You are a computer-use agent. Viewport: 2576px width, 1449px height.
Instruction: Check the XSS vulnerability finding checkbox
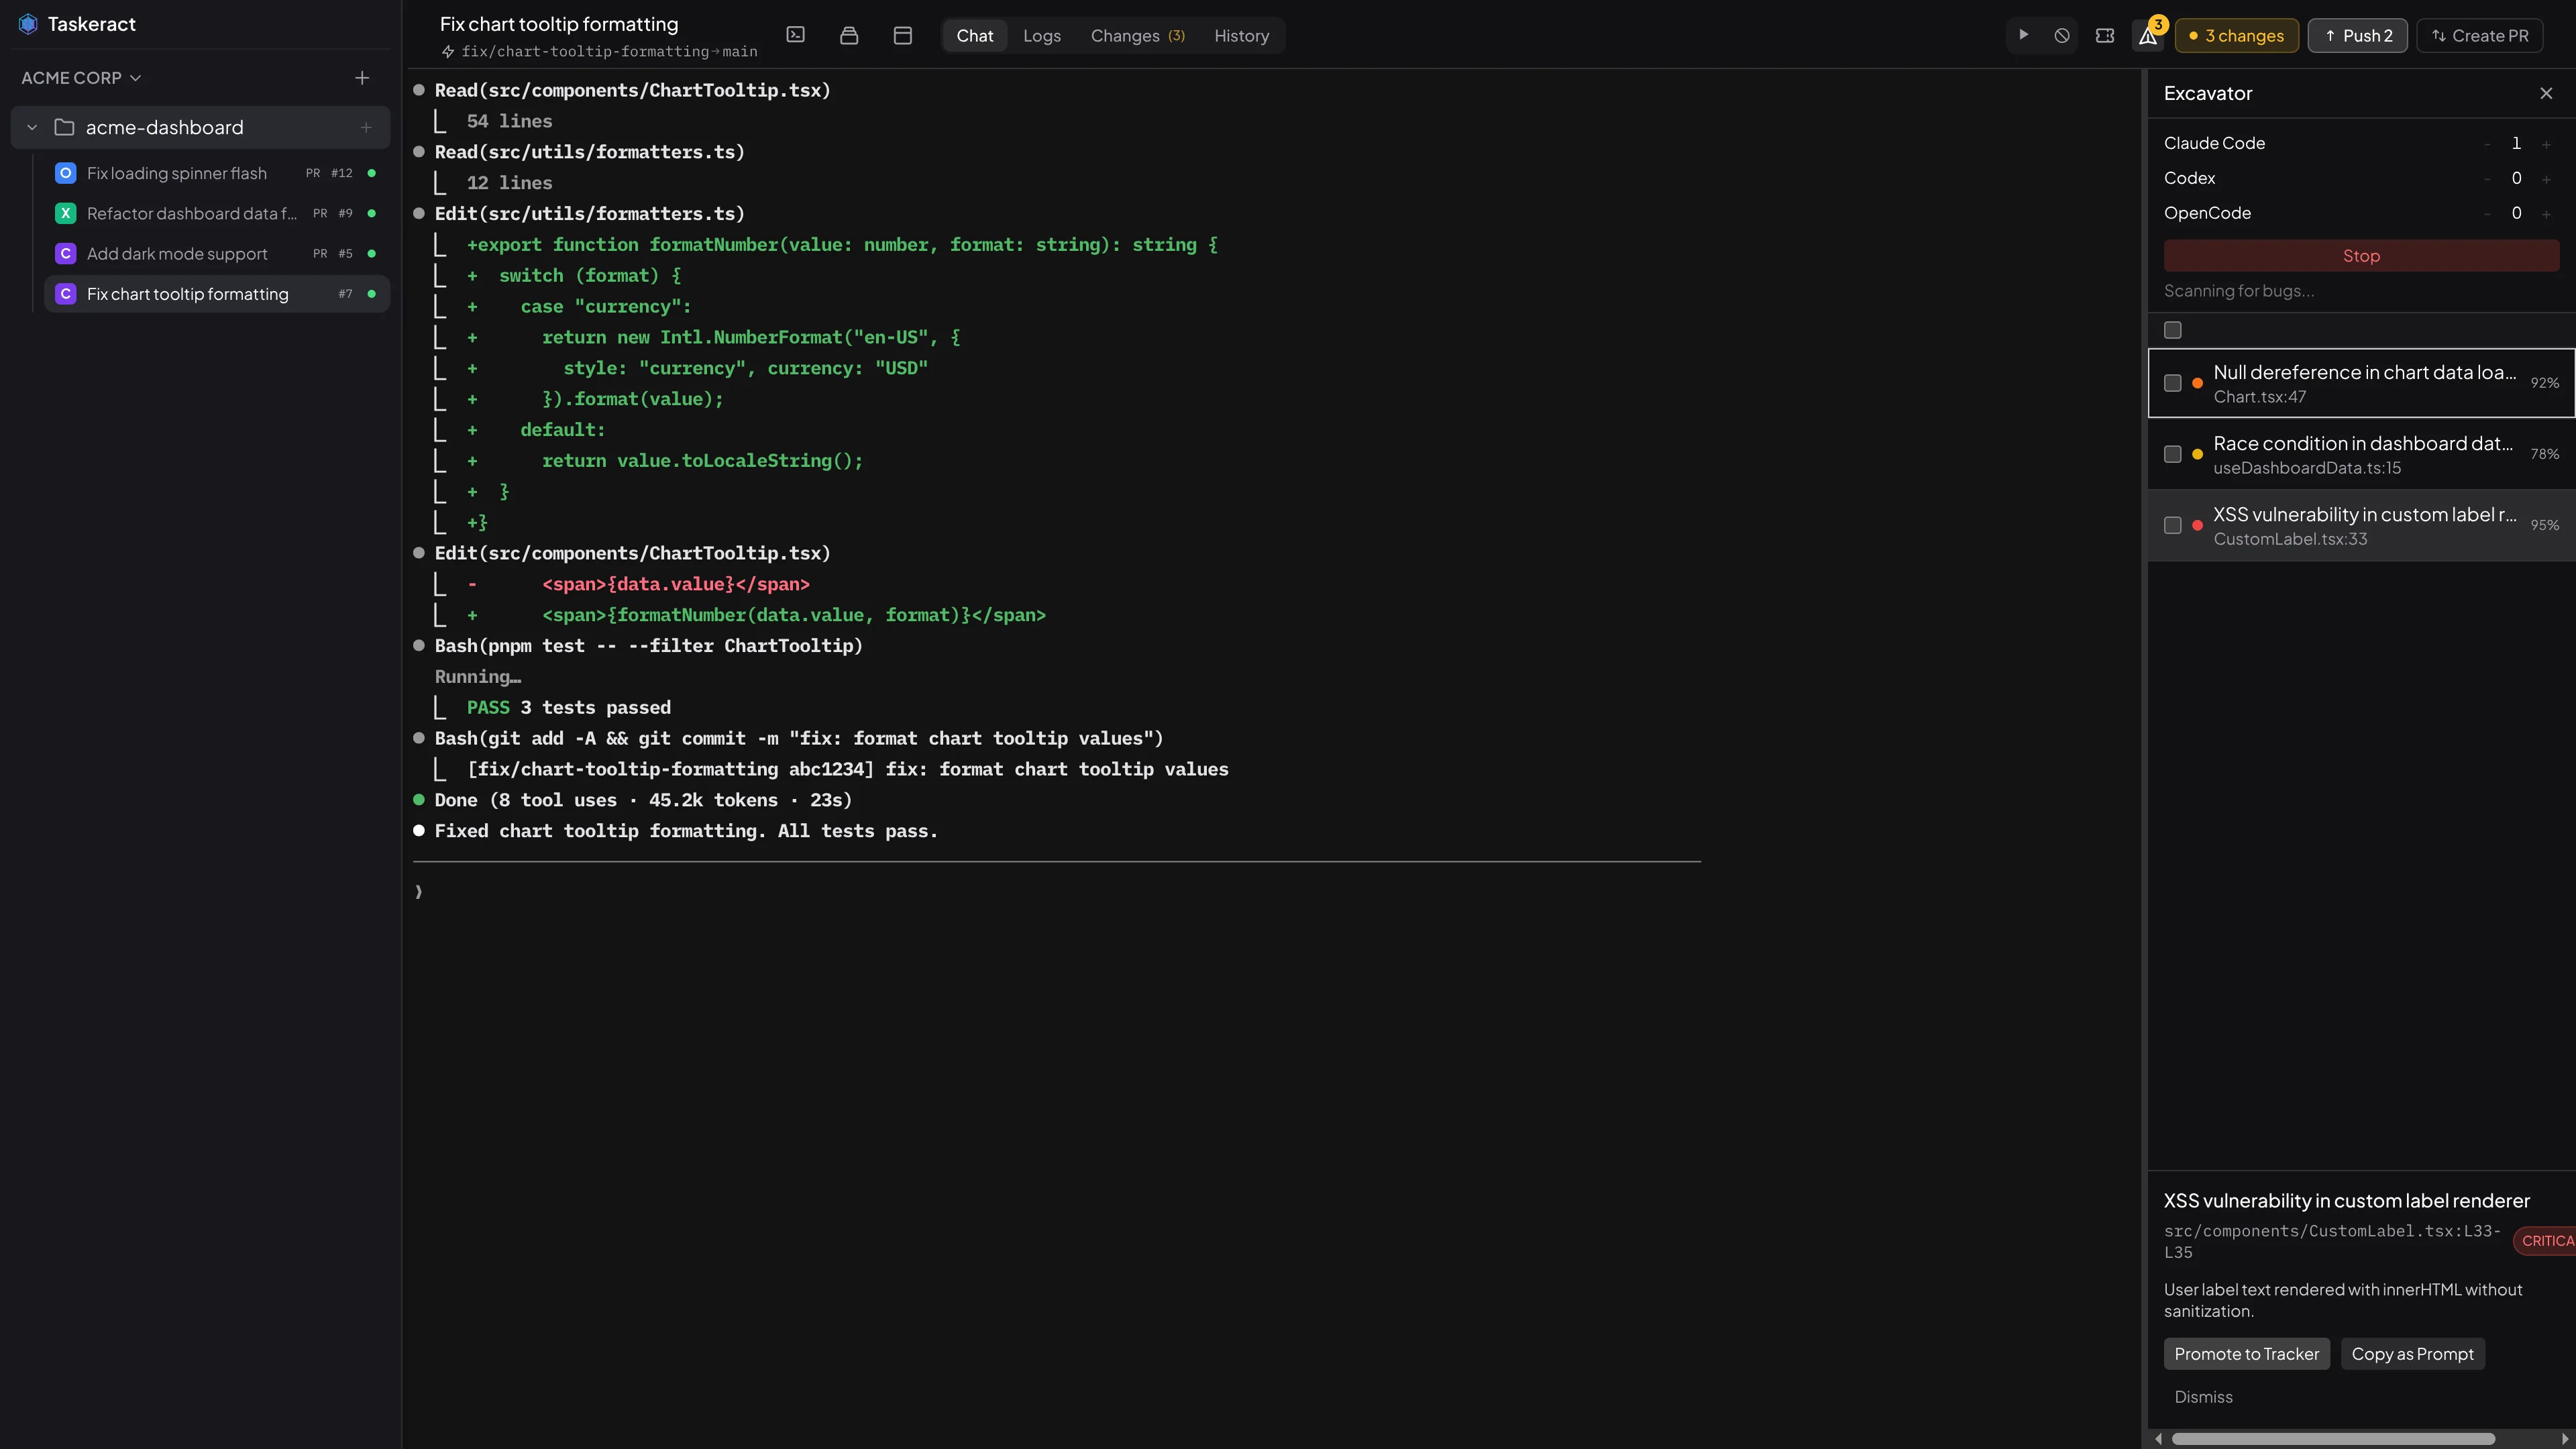[2174, 525]
